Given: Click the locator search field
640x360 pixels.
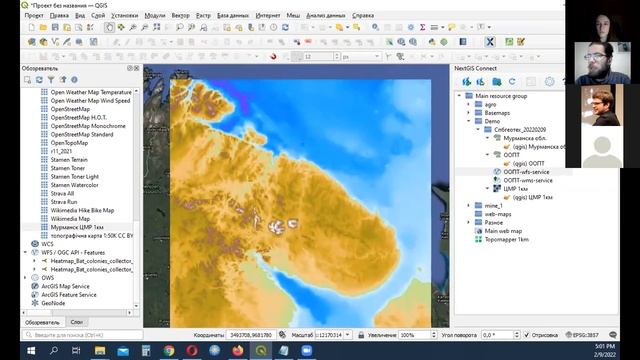Looking at the screenshot, I should [x=82, y=335].
